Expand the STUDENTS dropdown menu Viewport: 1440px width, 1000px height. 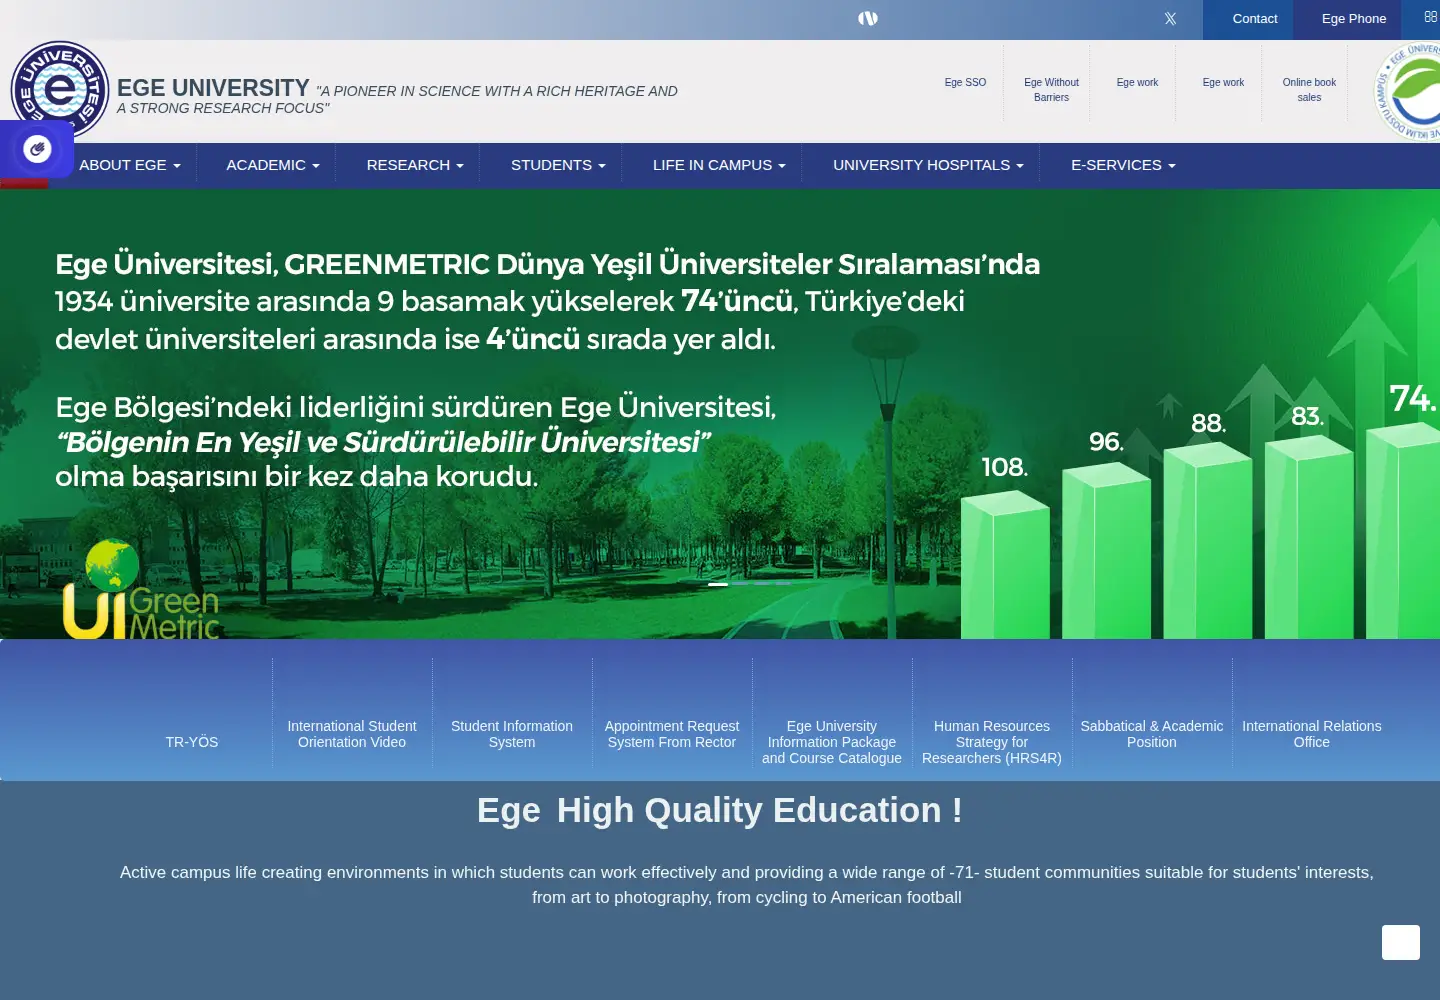point(558,165)
